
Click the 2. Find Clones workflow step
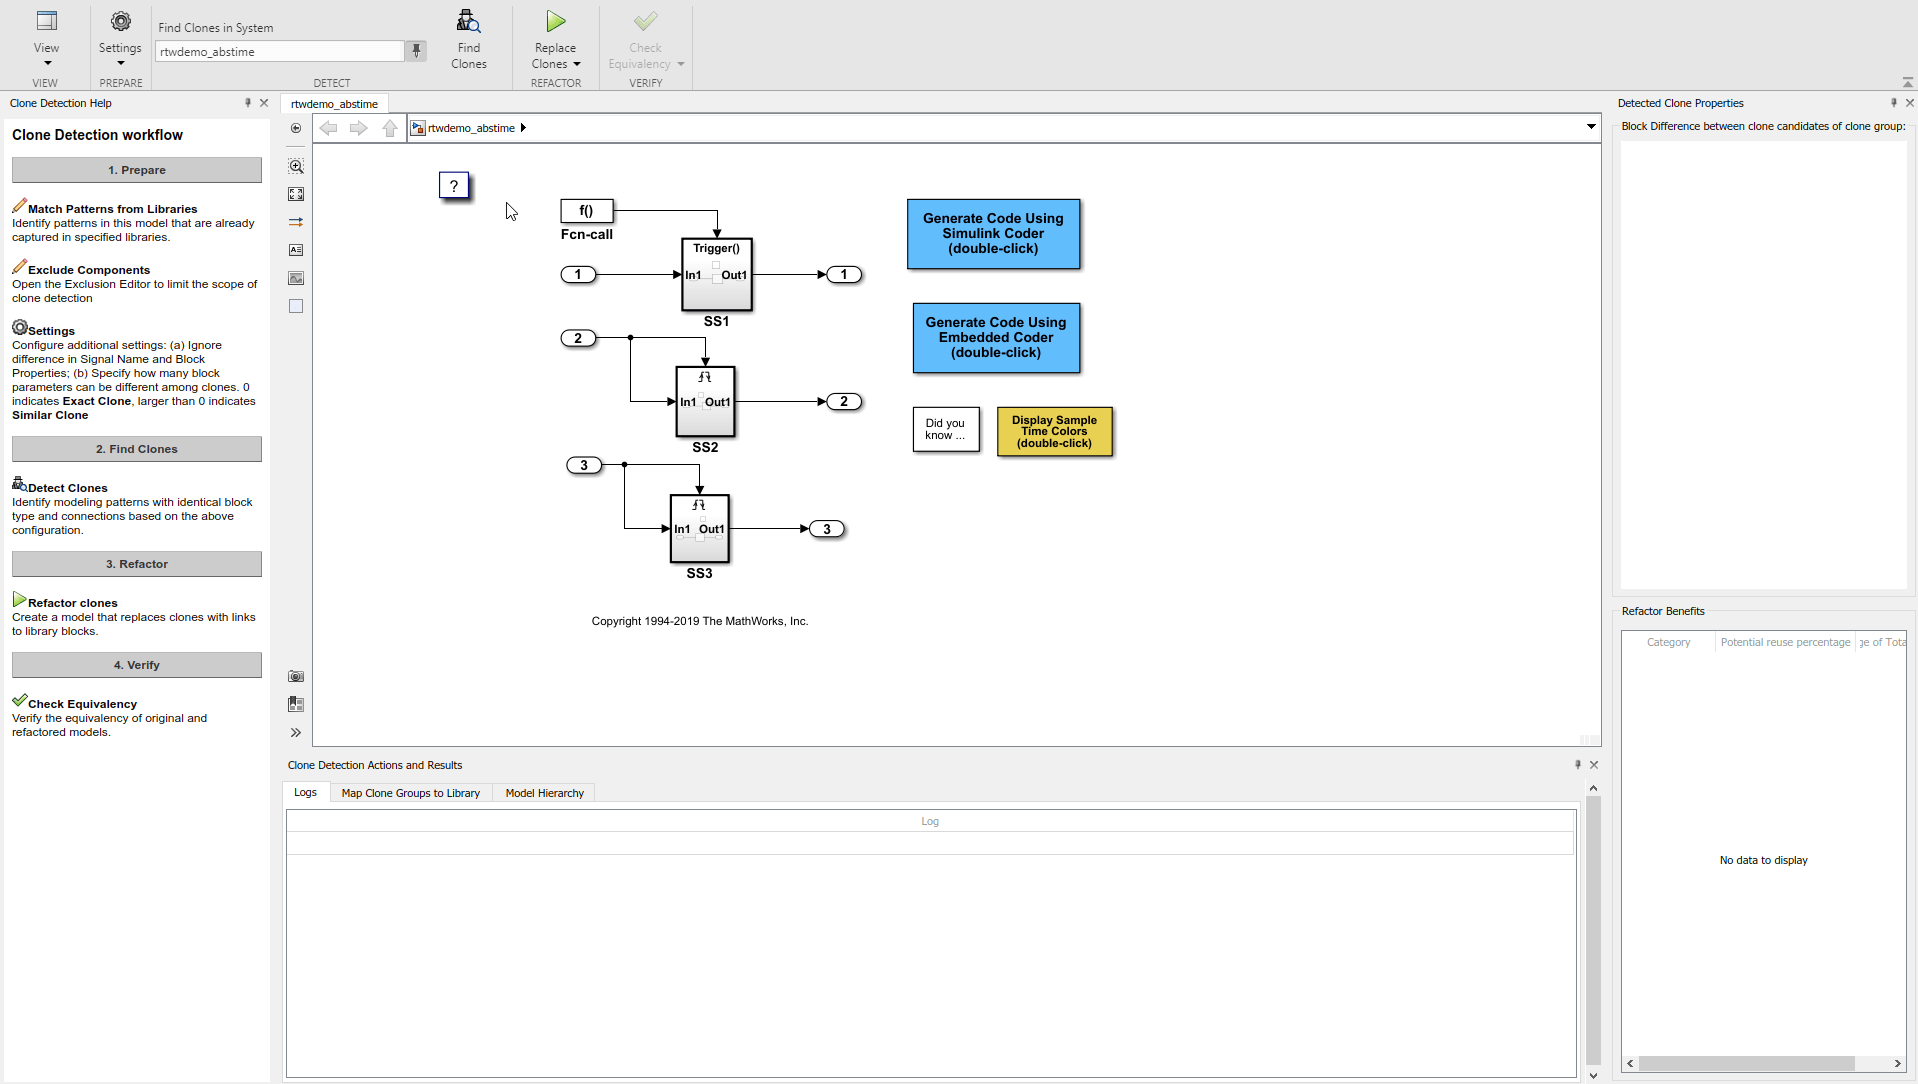coord(137,449)
